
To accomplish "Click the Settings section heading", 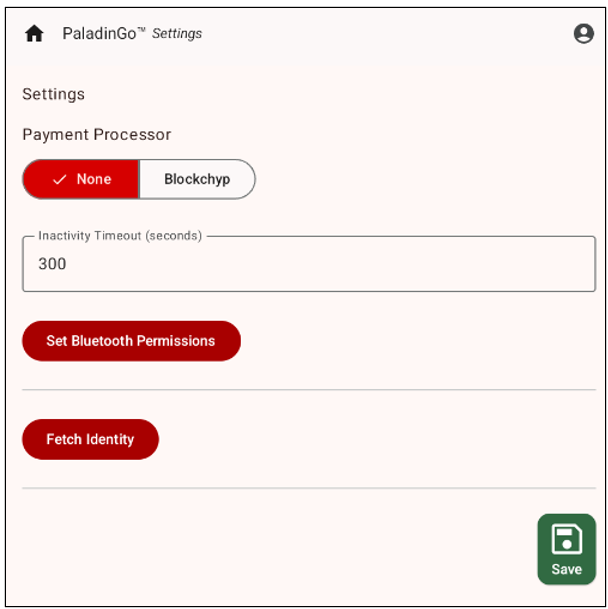I will point(54,94).
